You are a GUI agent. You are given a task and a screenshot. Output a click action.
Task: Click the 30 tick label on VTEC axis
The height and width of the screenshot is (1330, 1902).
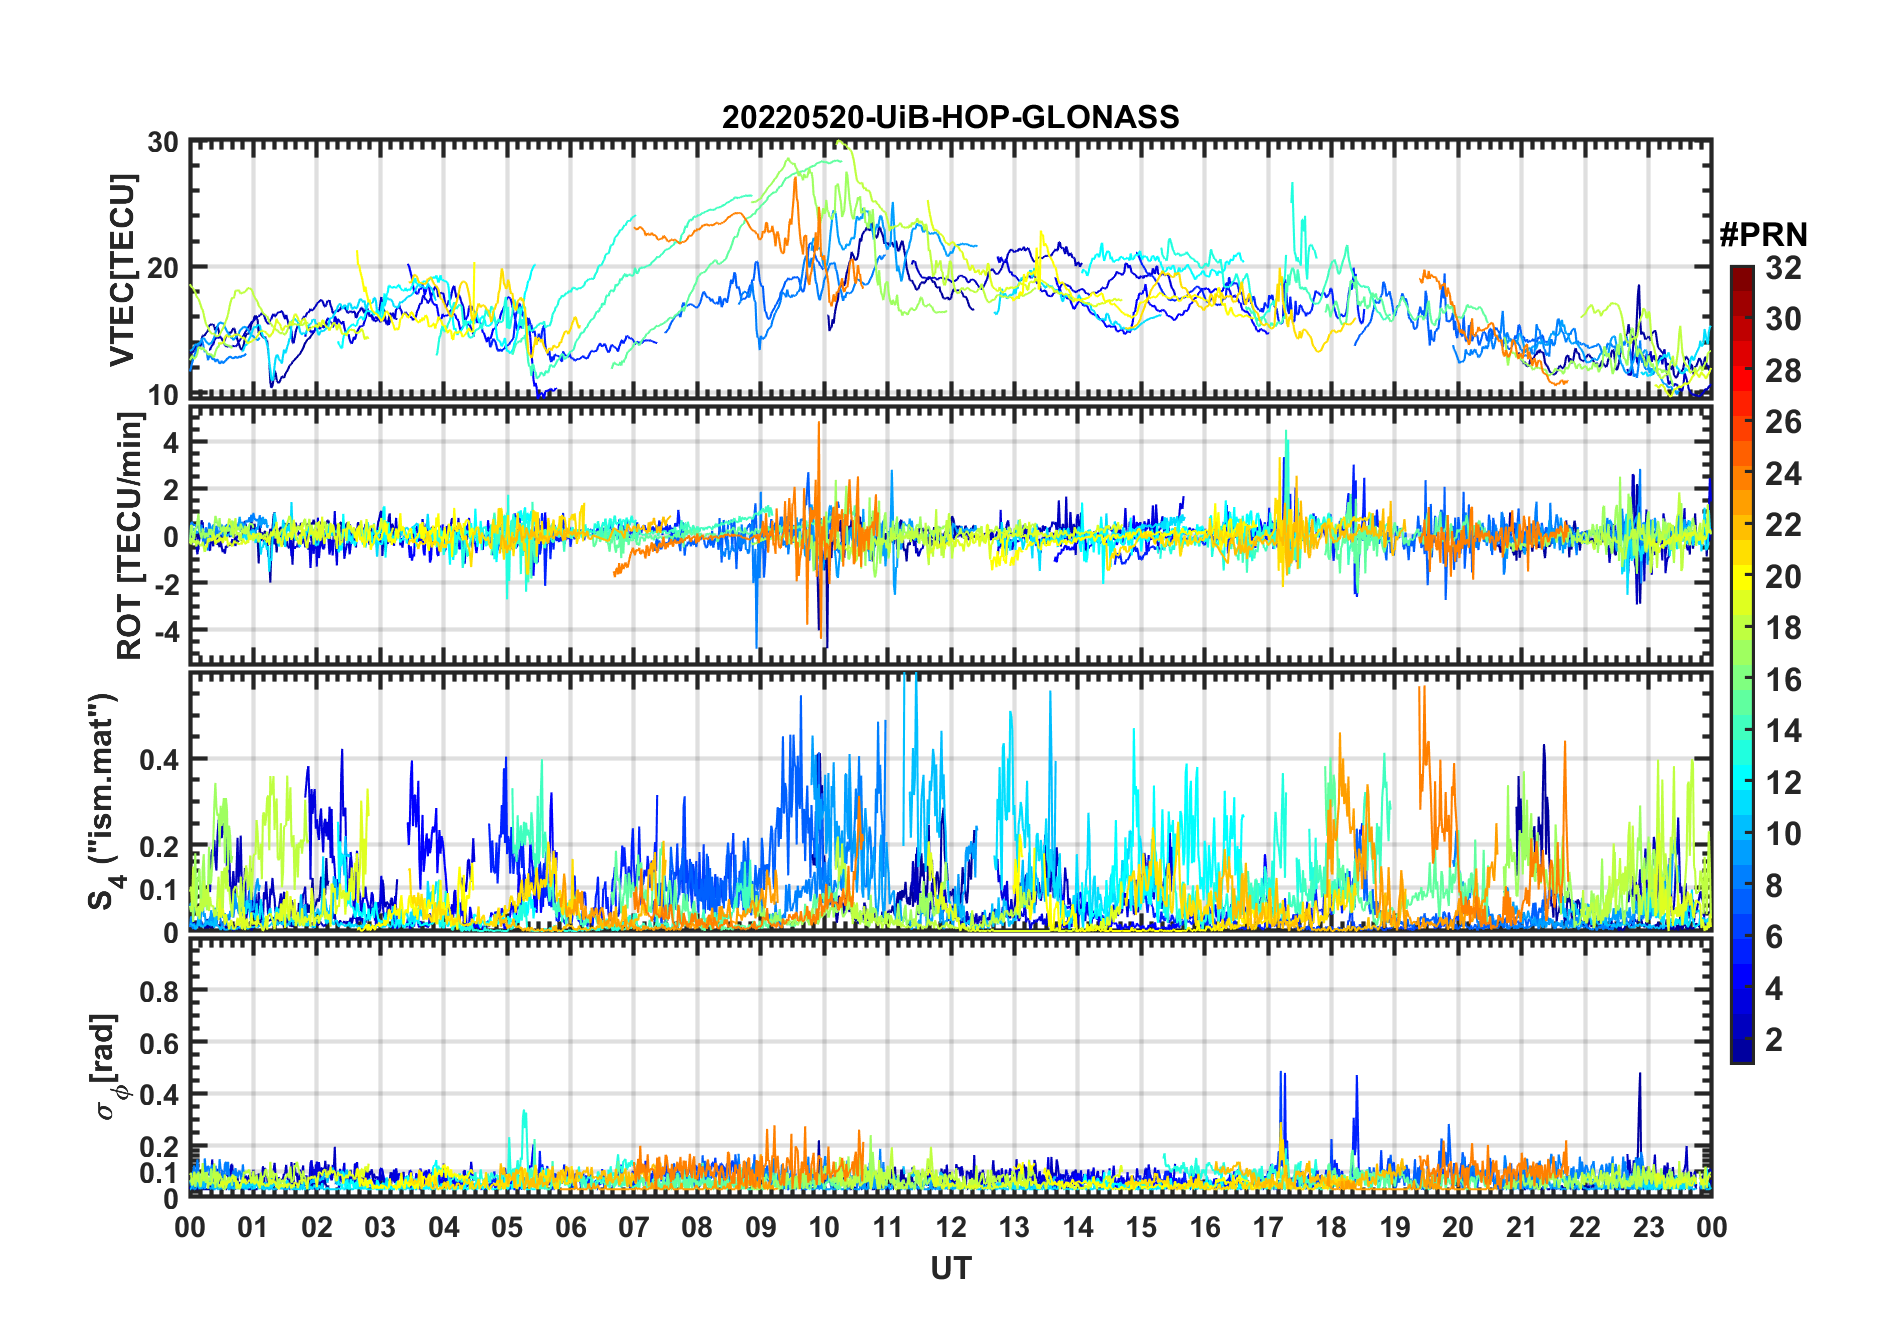163,142
